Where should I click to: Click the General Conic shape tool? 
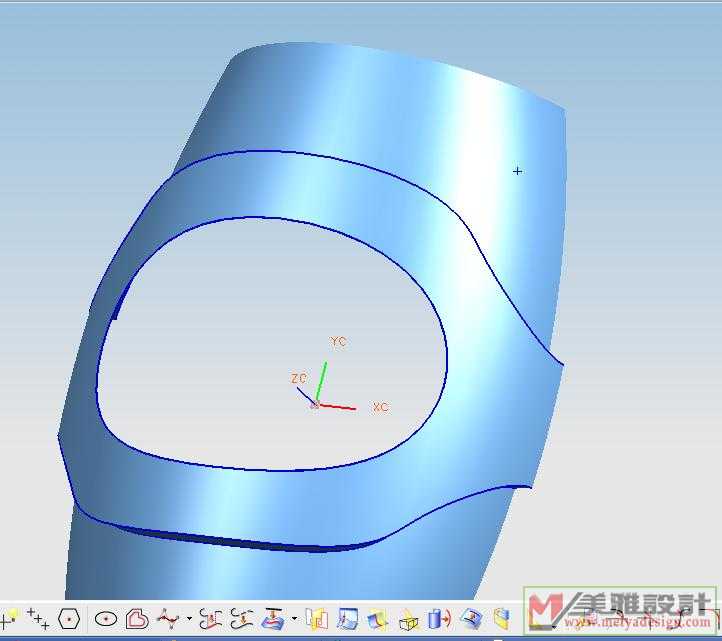(x=137, y=619)
